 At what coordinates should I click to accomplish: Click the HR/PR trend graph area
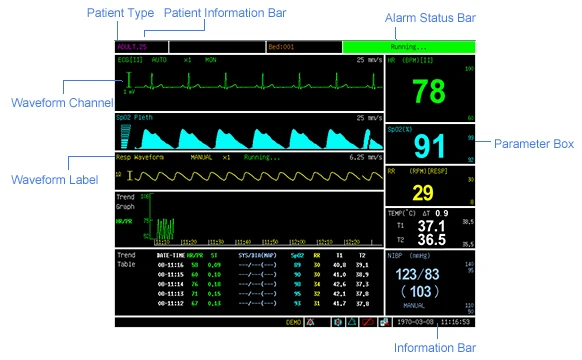(249, 219)
